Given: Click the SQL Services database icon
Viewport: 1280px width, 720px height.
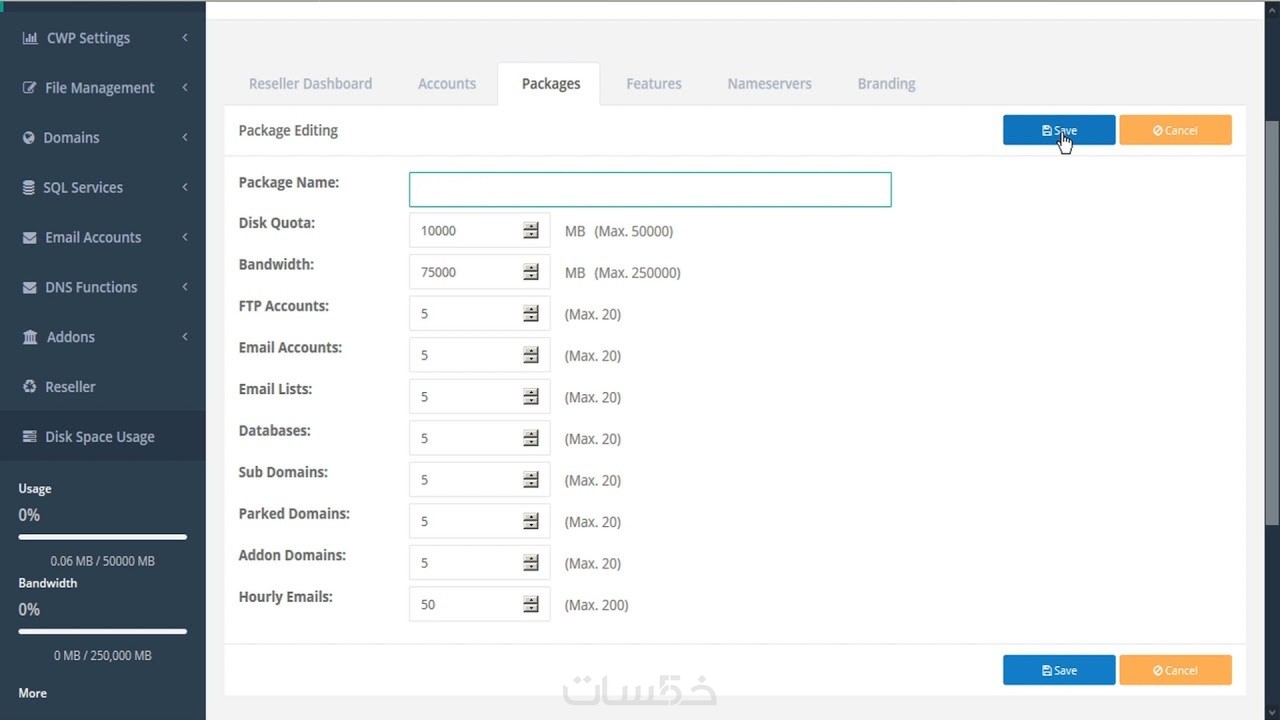Looking at the screenshot, I should pos(29,188).
